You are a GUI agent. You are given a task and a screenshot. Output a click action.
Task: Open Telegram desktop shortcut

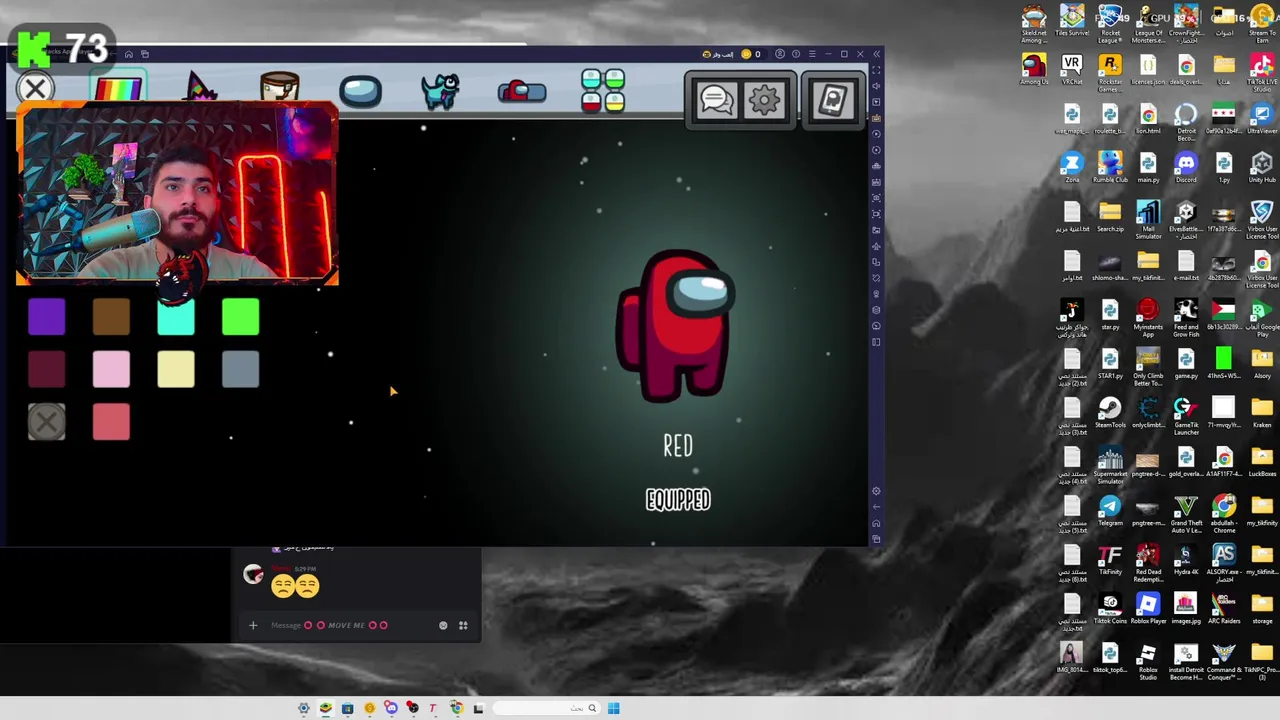click(1110, 511)
